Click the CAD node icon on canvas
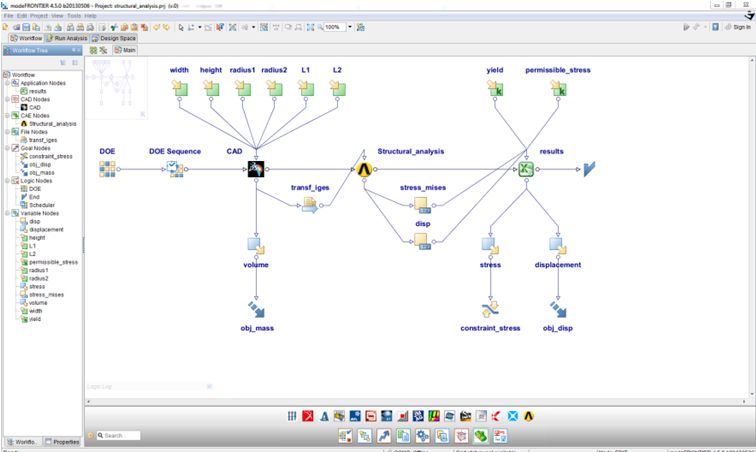Viewport: 756px width, 452px height. tap(257, 170)
